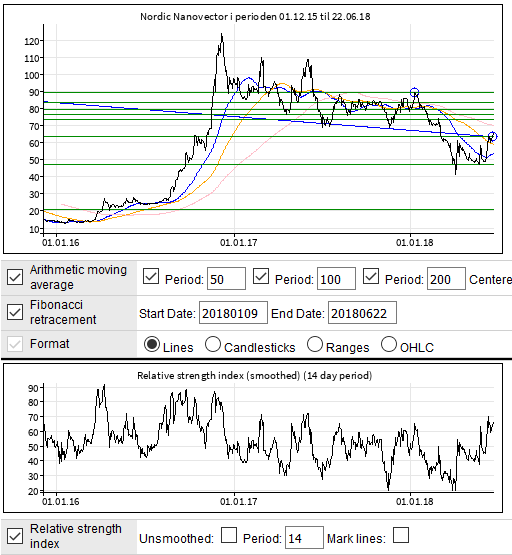Click the Mark lines label
This screenshot has width=512, height=555.
[356, 539]
